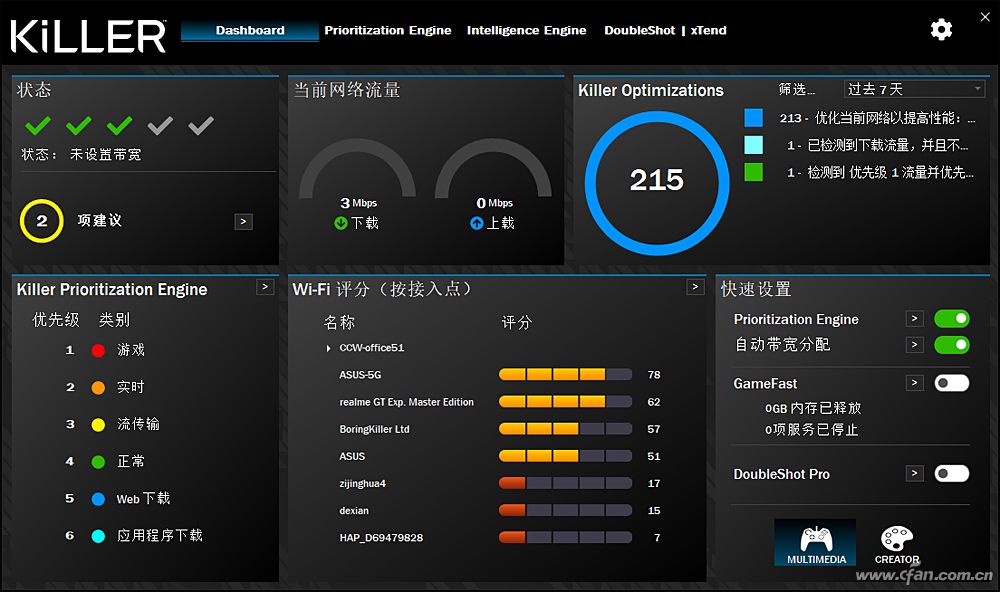Click the first green status checkmark

pos(38,125)
